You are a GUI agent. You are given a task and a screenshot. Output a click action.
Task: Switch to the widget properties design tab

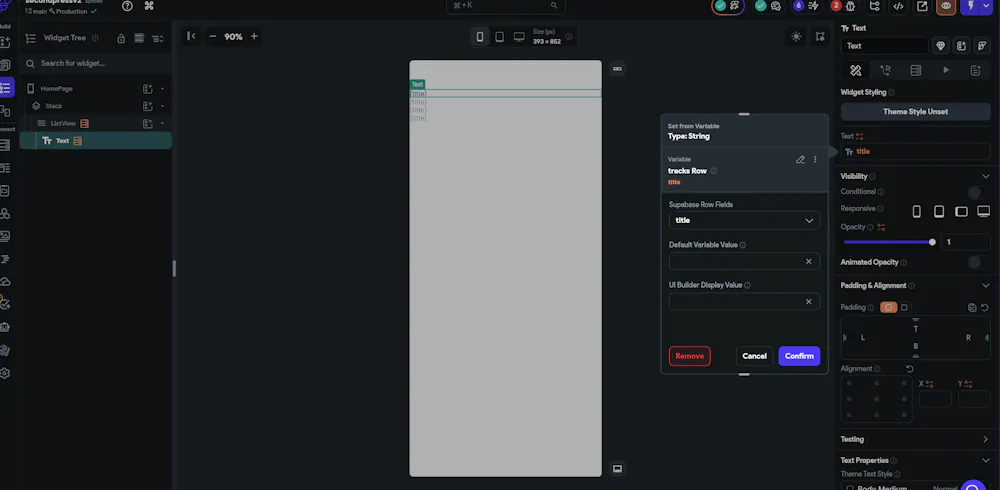pos(856,70)
